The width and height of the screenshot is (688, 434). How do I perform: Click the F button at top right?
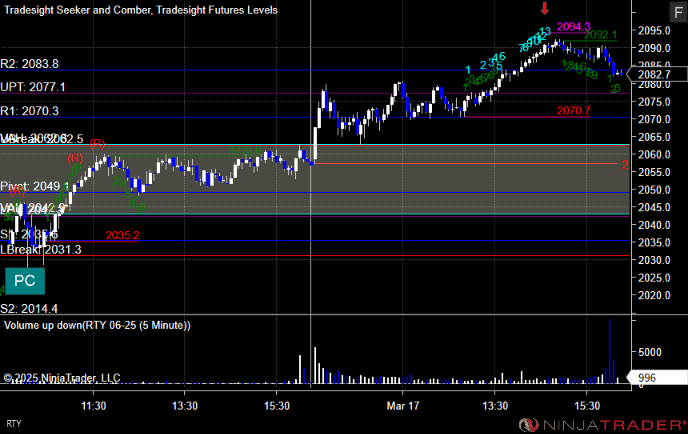pos(677,12)
